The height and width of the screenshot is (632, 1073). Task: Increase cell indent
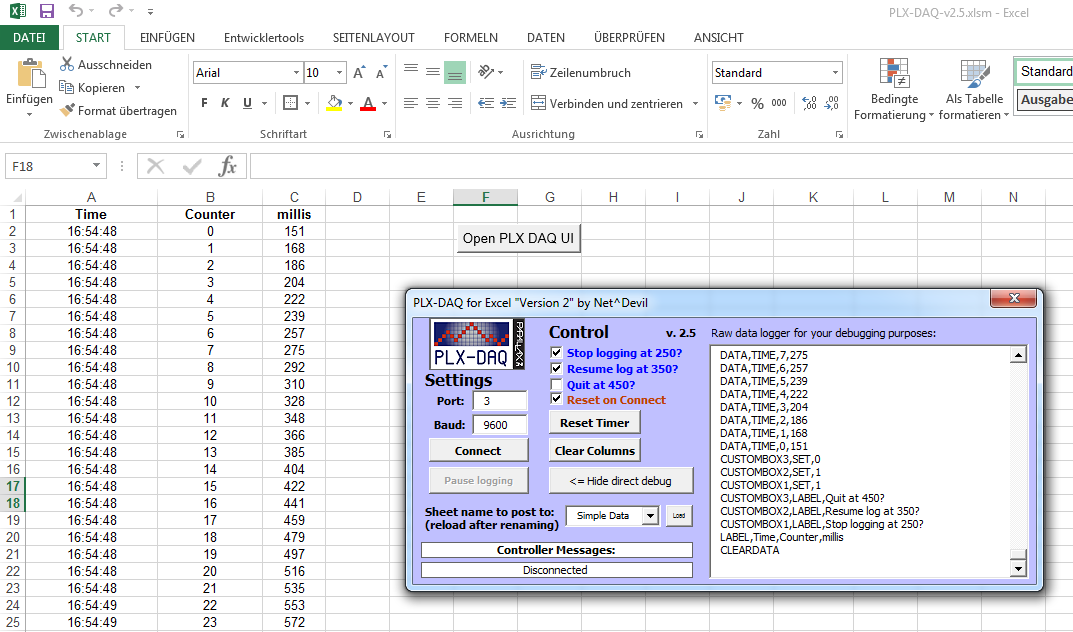[x=508, y=103]
